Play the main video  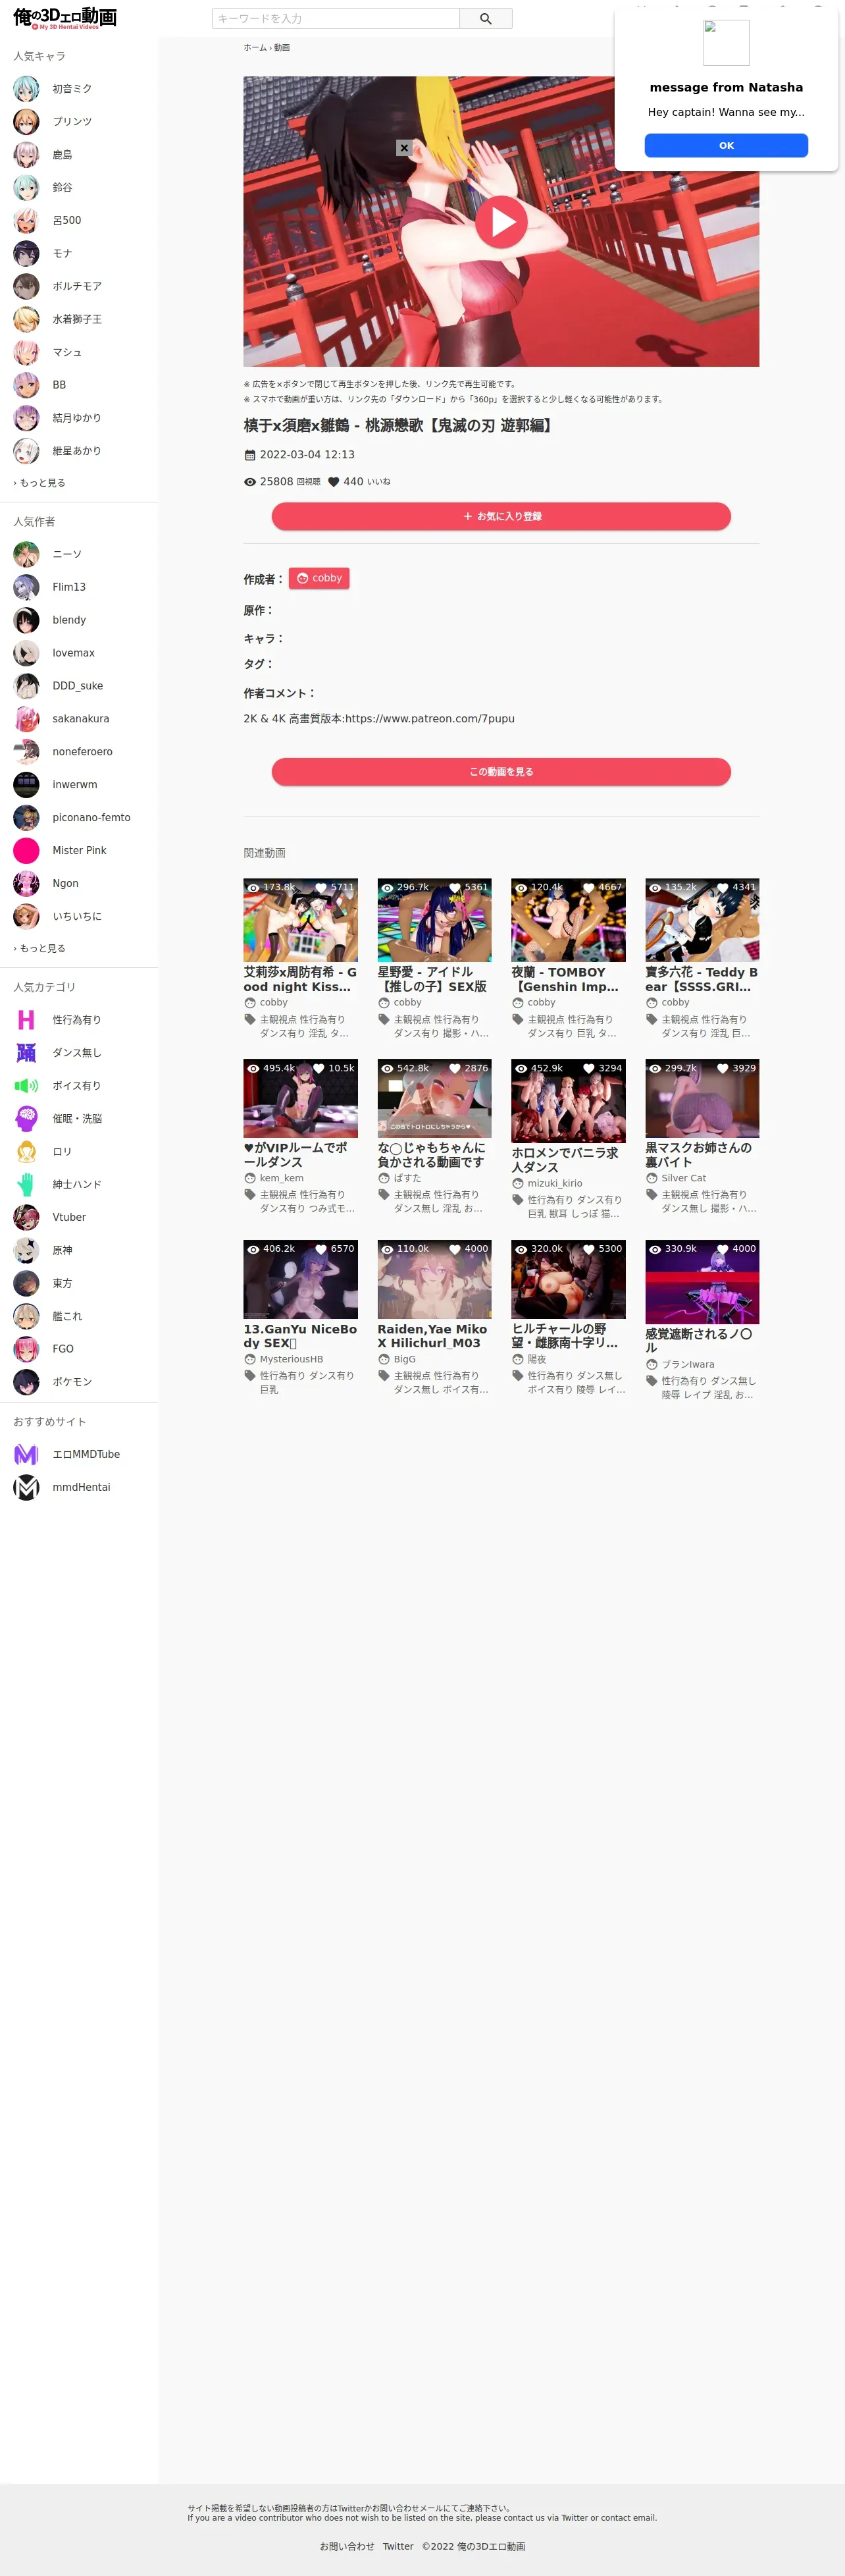pyautogui.click(x=501, y=222)
